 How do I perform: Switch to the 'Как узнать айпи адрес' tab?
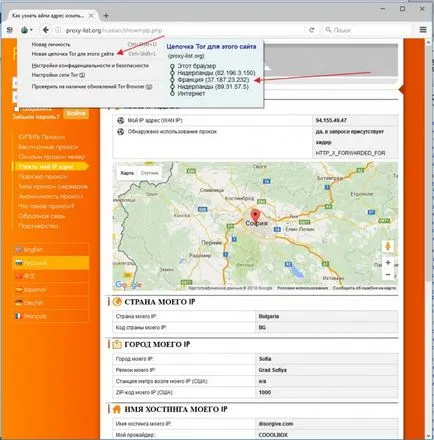[x=48, y=16]
